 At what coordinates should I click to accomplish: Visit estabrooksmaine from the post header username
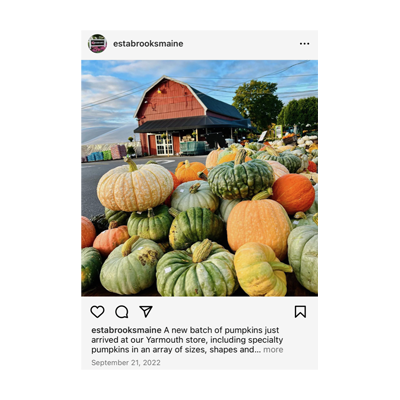point(148,44)
